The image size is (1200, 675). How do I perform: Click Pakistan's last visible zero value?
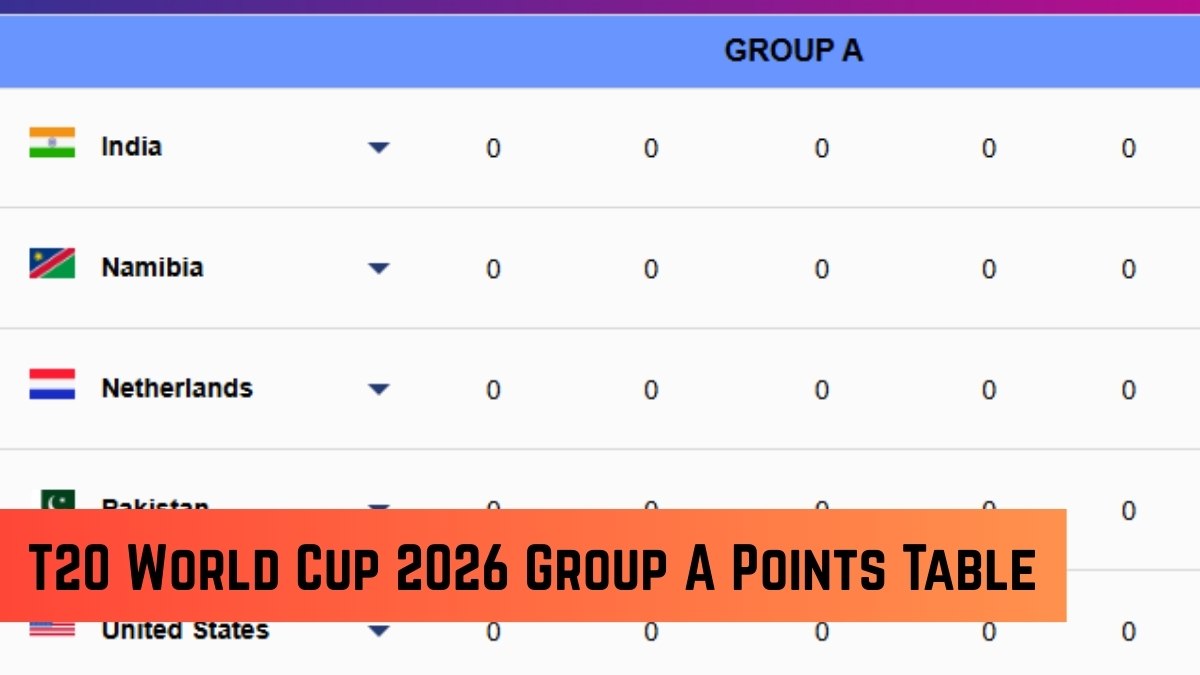click(x=1128, y=512)
